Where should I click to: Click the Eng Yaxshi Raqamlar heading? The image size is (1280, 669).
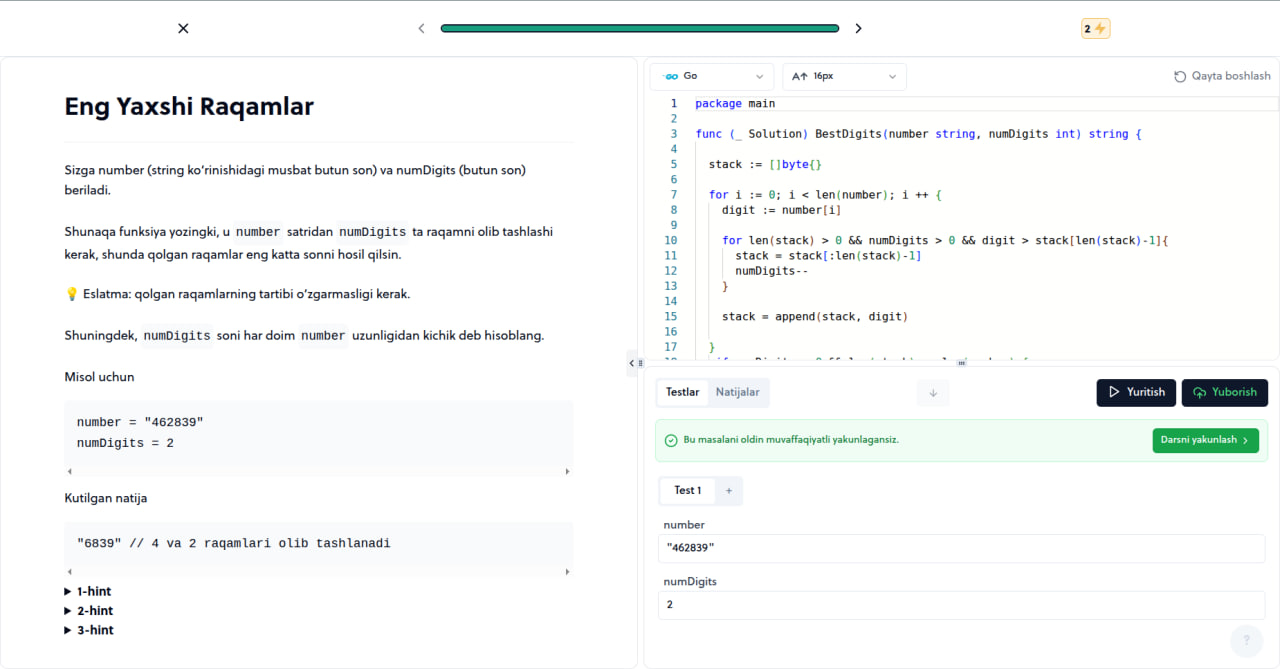click(x=189, y=106)
